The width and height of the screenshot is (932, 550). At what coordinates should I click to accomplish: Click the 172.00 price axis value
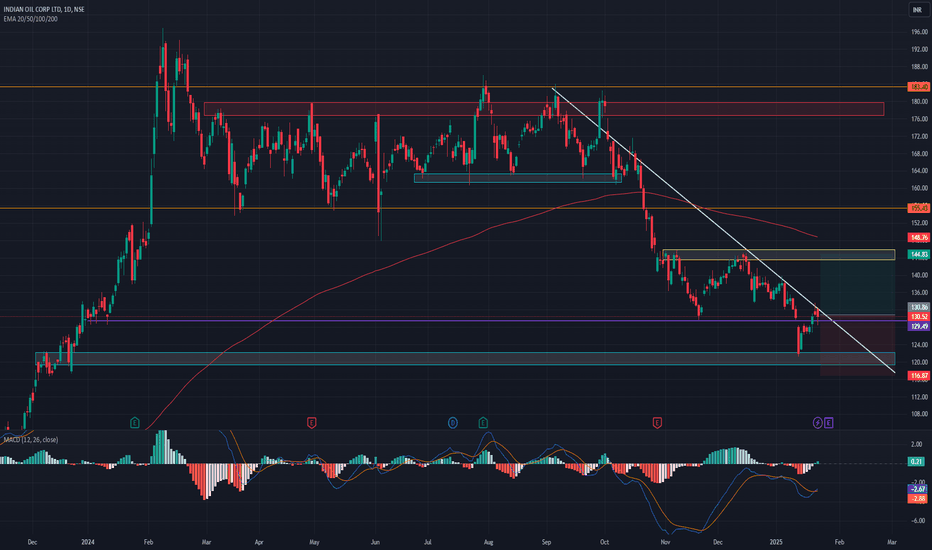(919, 136)
